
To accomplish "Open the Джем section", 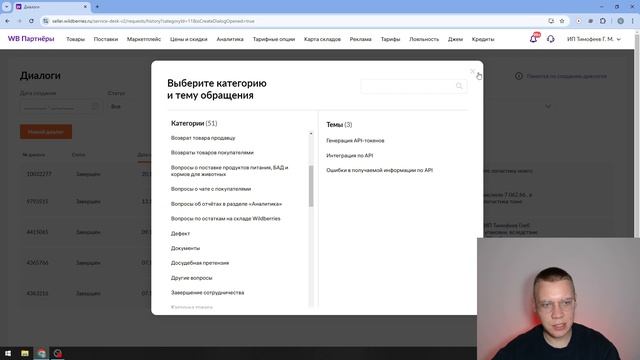I will point(455,39).
